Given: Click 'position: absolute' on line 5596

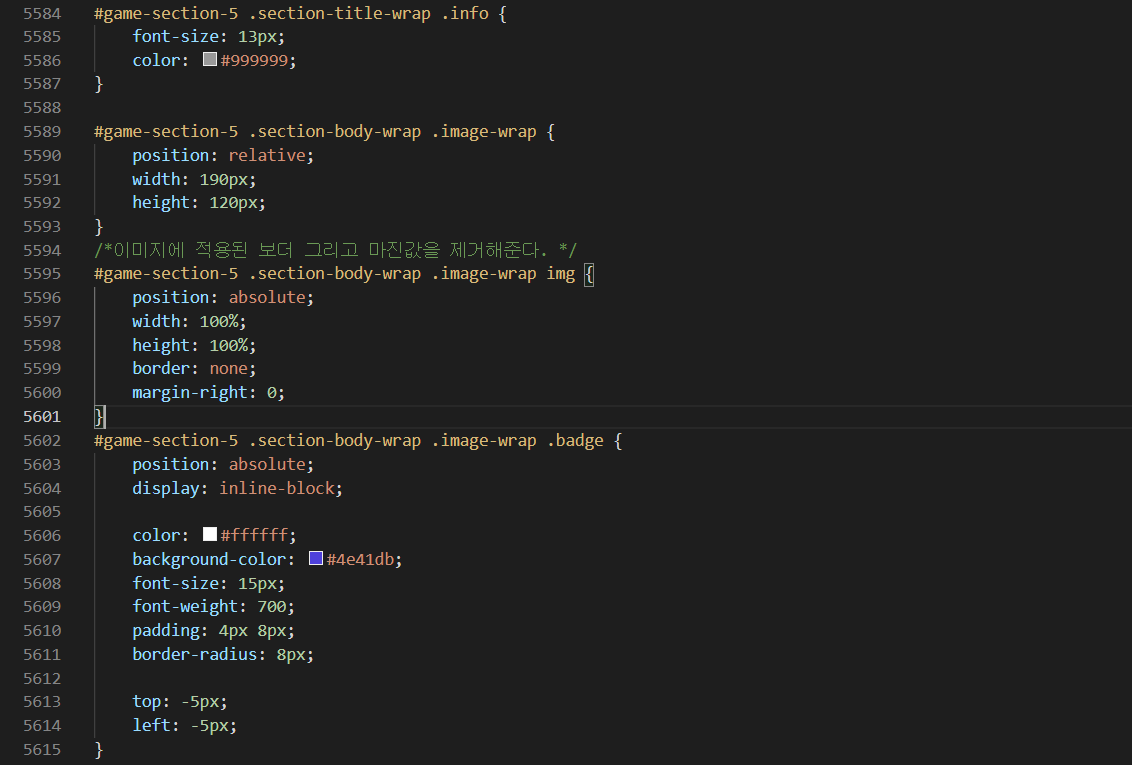Looking at the screenshot, I should coord(223,297).
